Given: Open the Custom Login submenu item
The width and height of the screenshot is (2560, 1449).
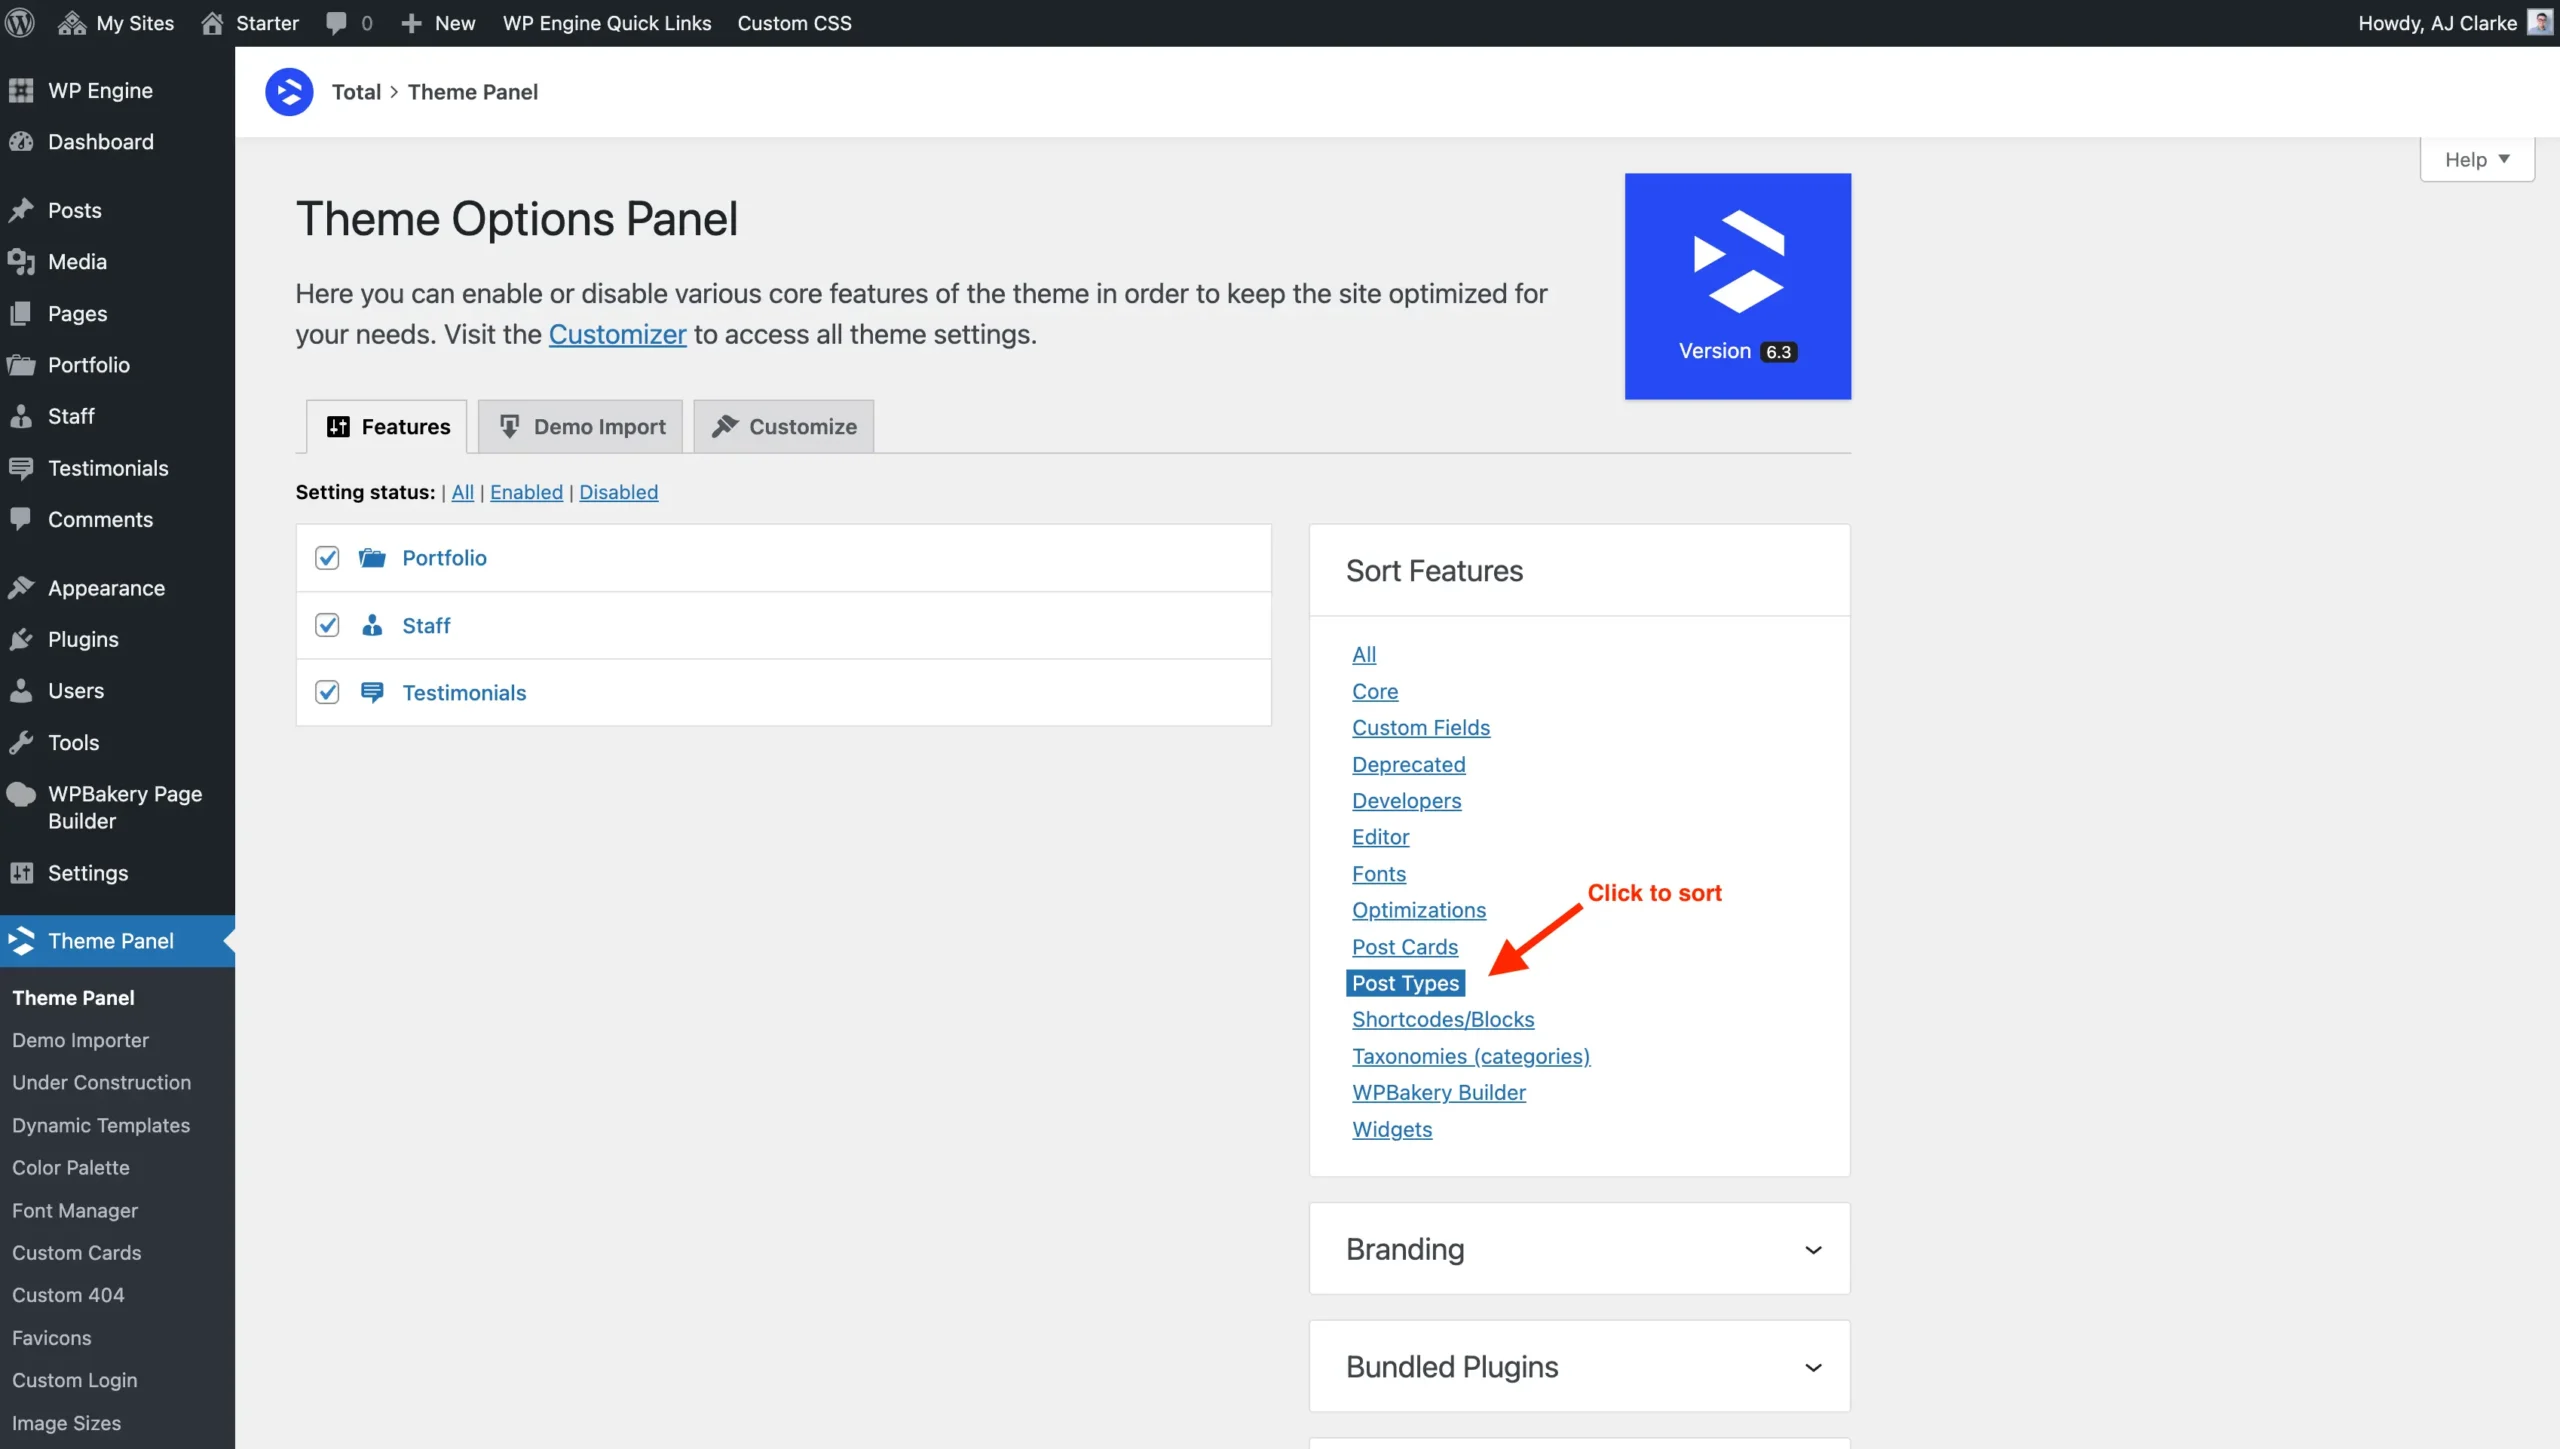Looking at the screenshot, I should (x=75, y=1380).
